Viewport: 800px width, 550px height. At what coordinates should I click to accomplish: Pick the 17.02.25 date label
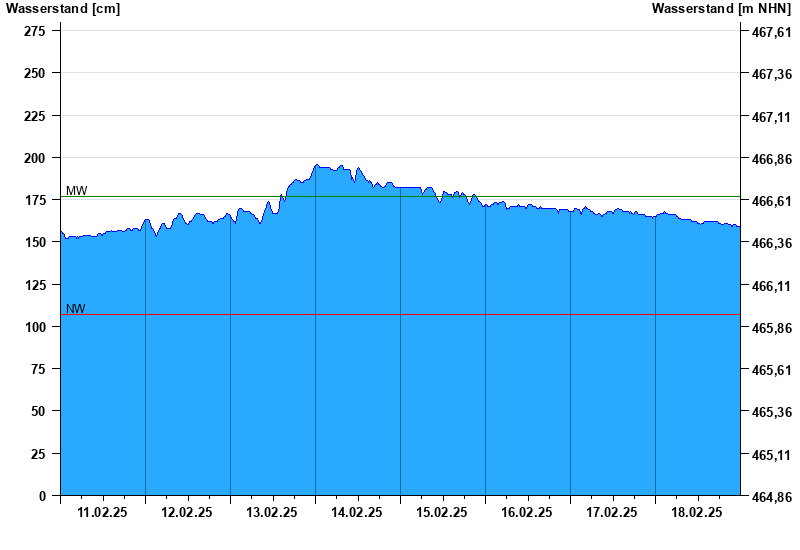[x=612, y=512]
